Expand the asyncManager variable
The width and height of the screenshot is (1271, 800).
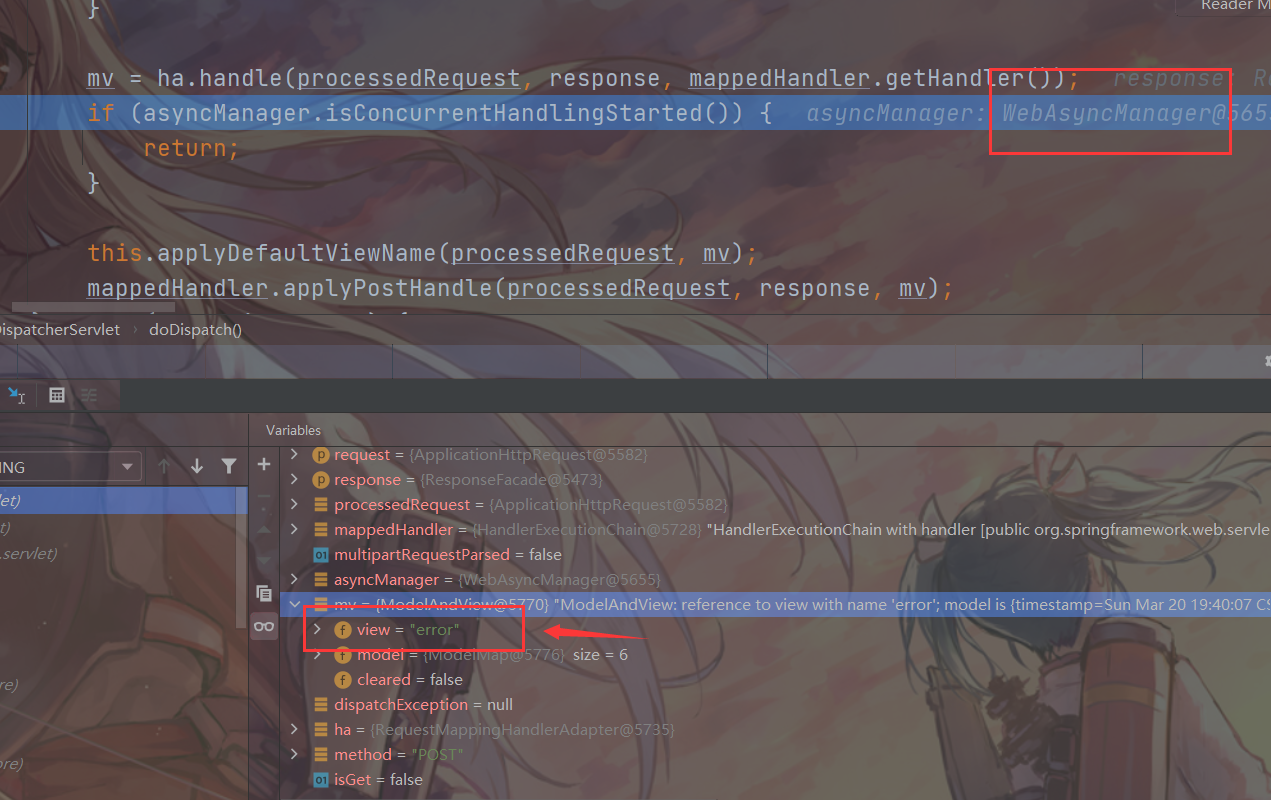click(x=294, y=580)
